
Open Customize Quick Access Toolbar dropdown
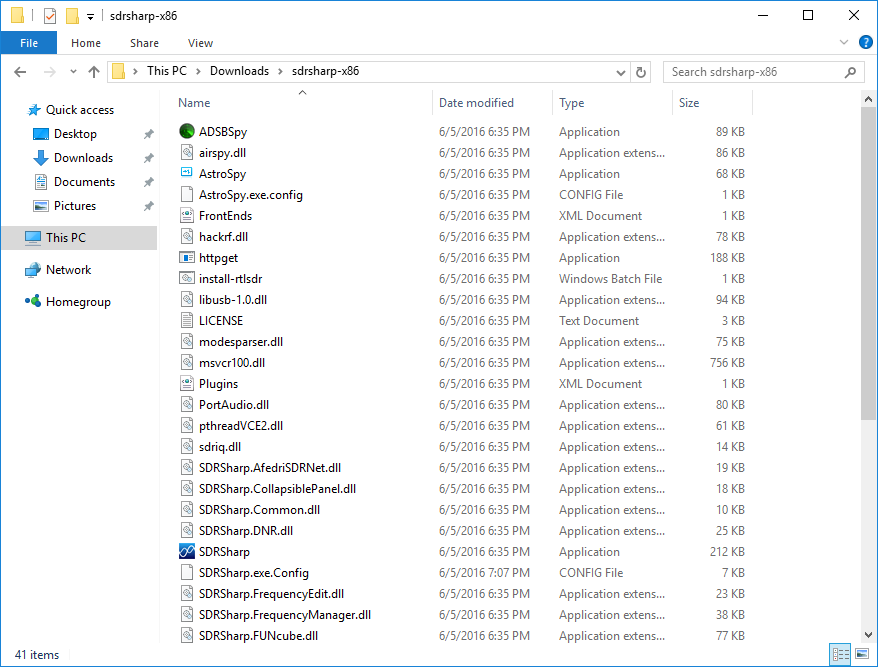tap(90, 17)
